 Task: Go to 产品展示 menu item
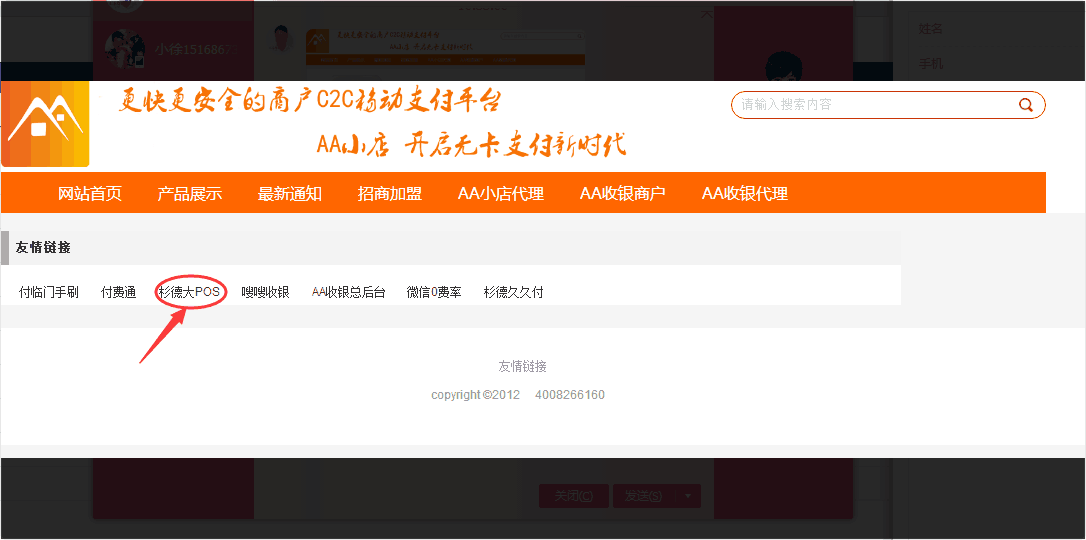(x=190, y=194)
